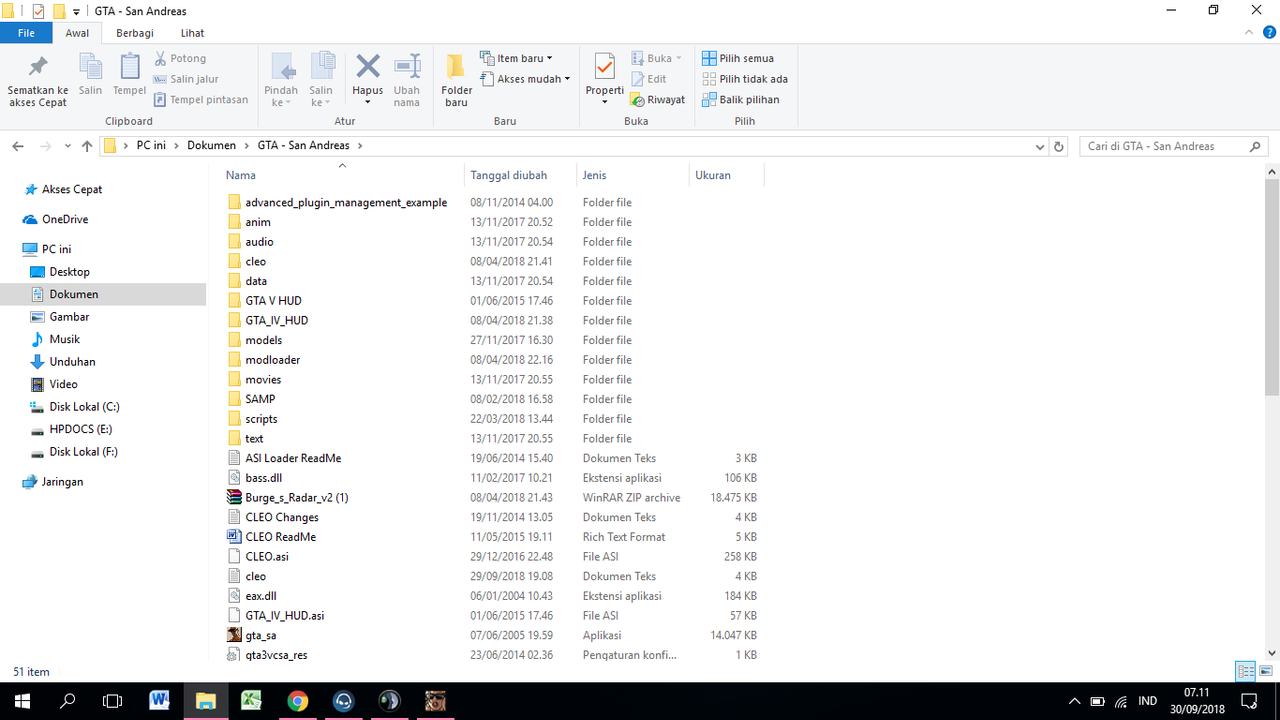The width and height of the screenshot is (1280, 720).
Task: Open Google Chrome from the taskbar
Action: click(297, 700)
